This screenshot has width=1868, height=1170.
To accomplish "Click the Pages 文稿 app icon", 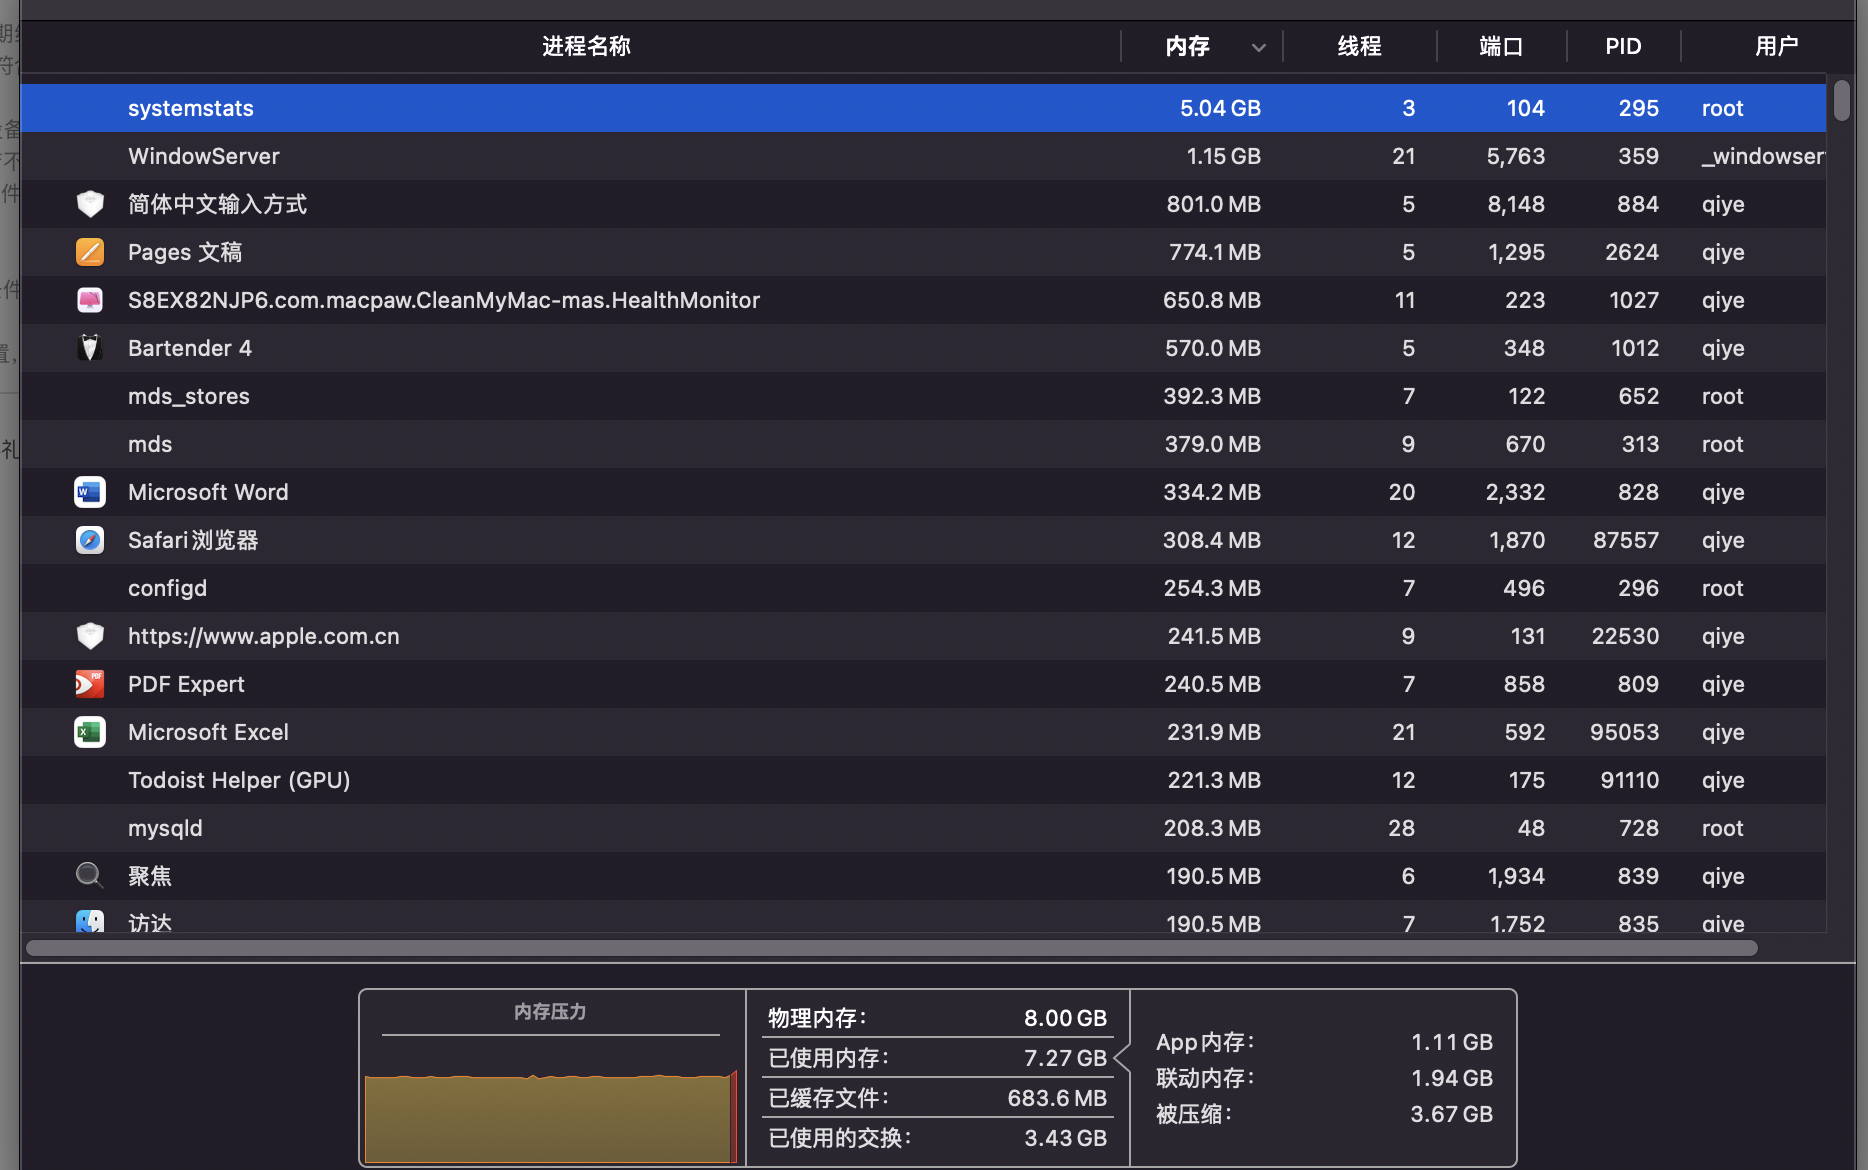I will [90, 252].
